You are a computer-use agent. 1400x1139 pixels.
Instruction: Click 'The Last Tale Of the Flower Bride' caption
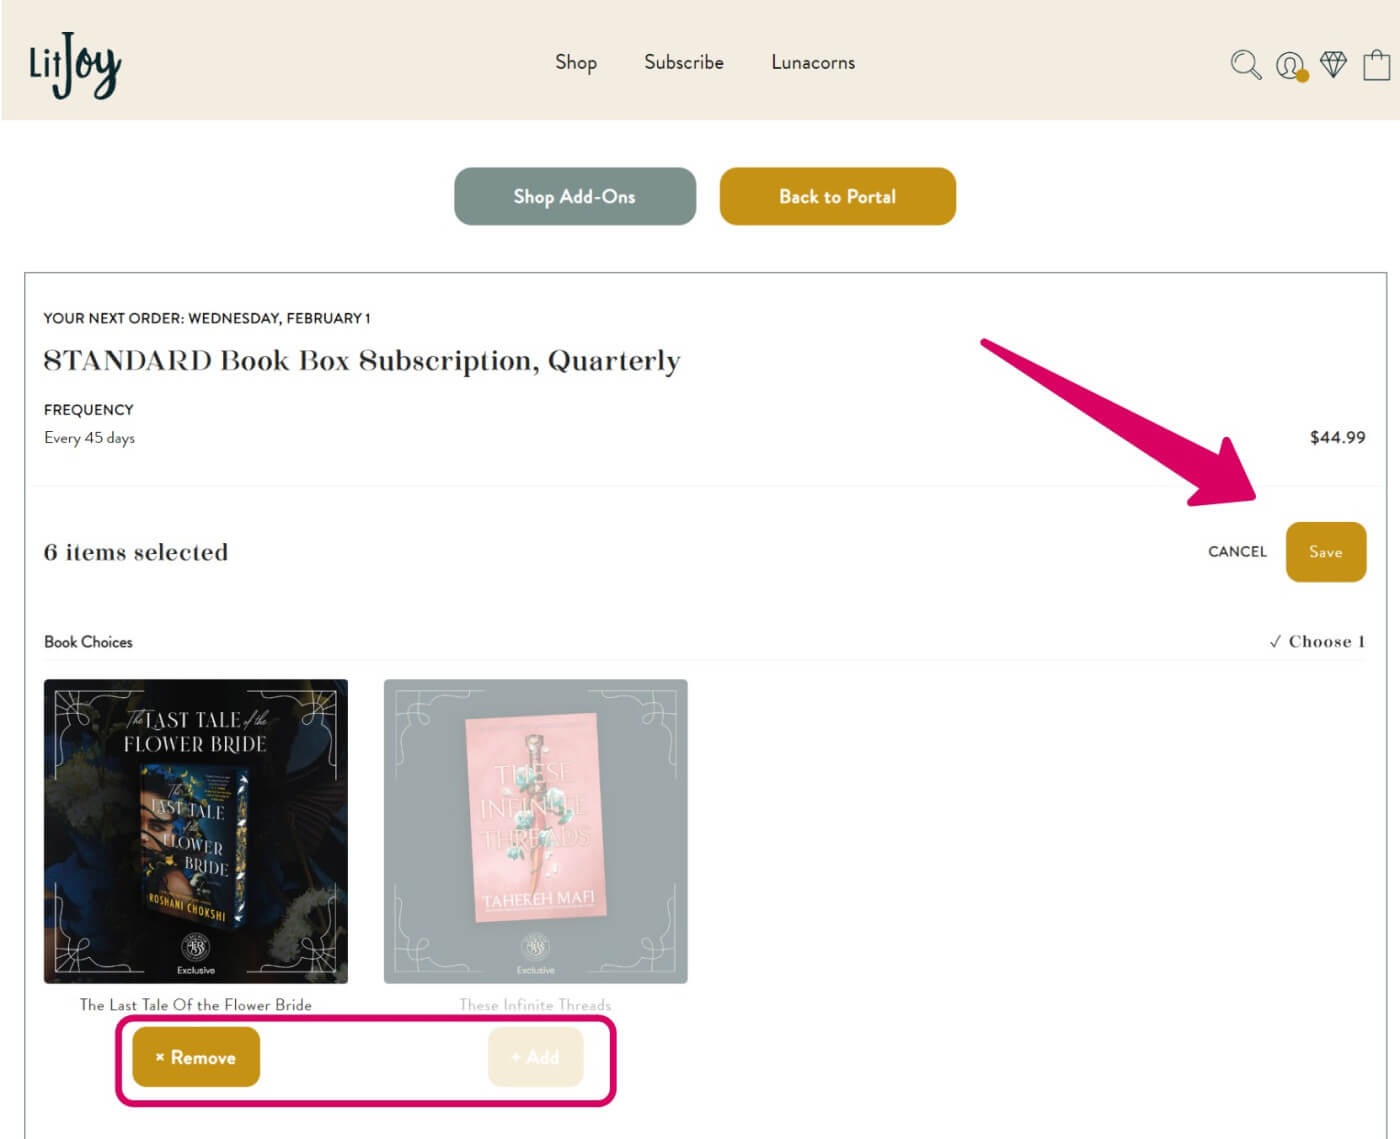click(196, 1005)
